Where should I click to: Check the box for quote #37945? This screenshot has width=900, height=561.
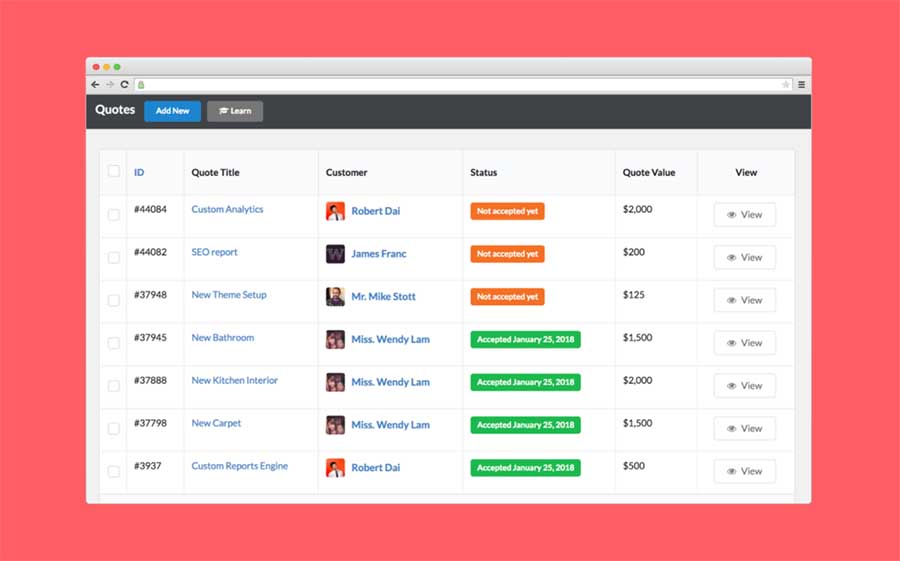(x=114, y=343)
